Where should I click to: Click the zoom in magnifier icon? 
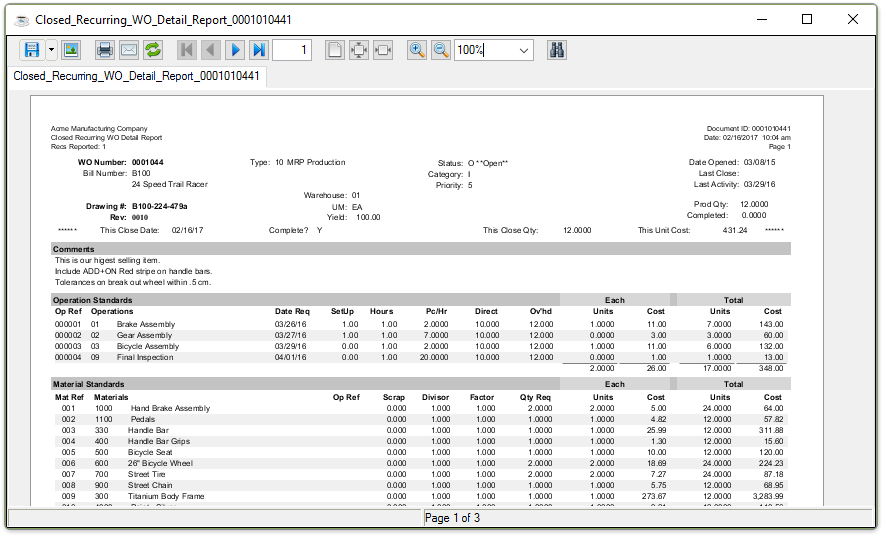point(417,50)
